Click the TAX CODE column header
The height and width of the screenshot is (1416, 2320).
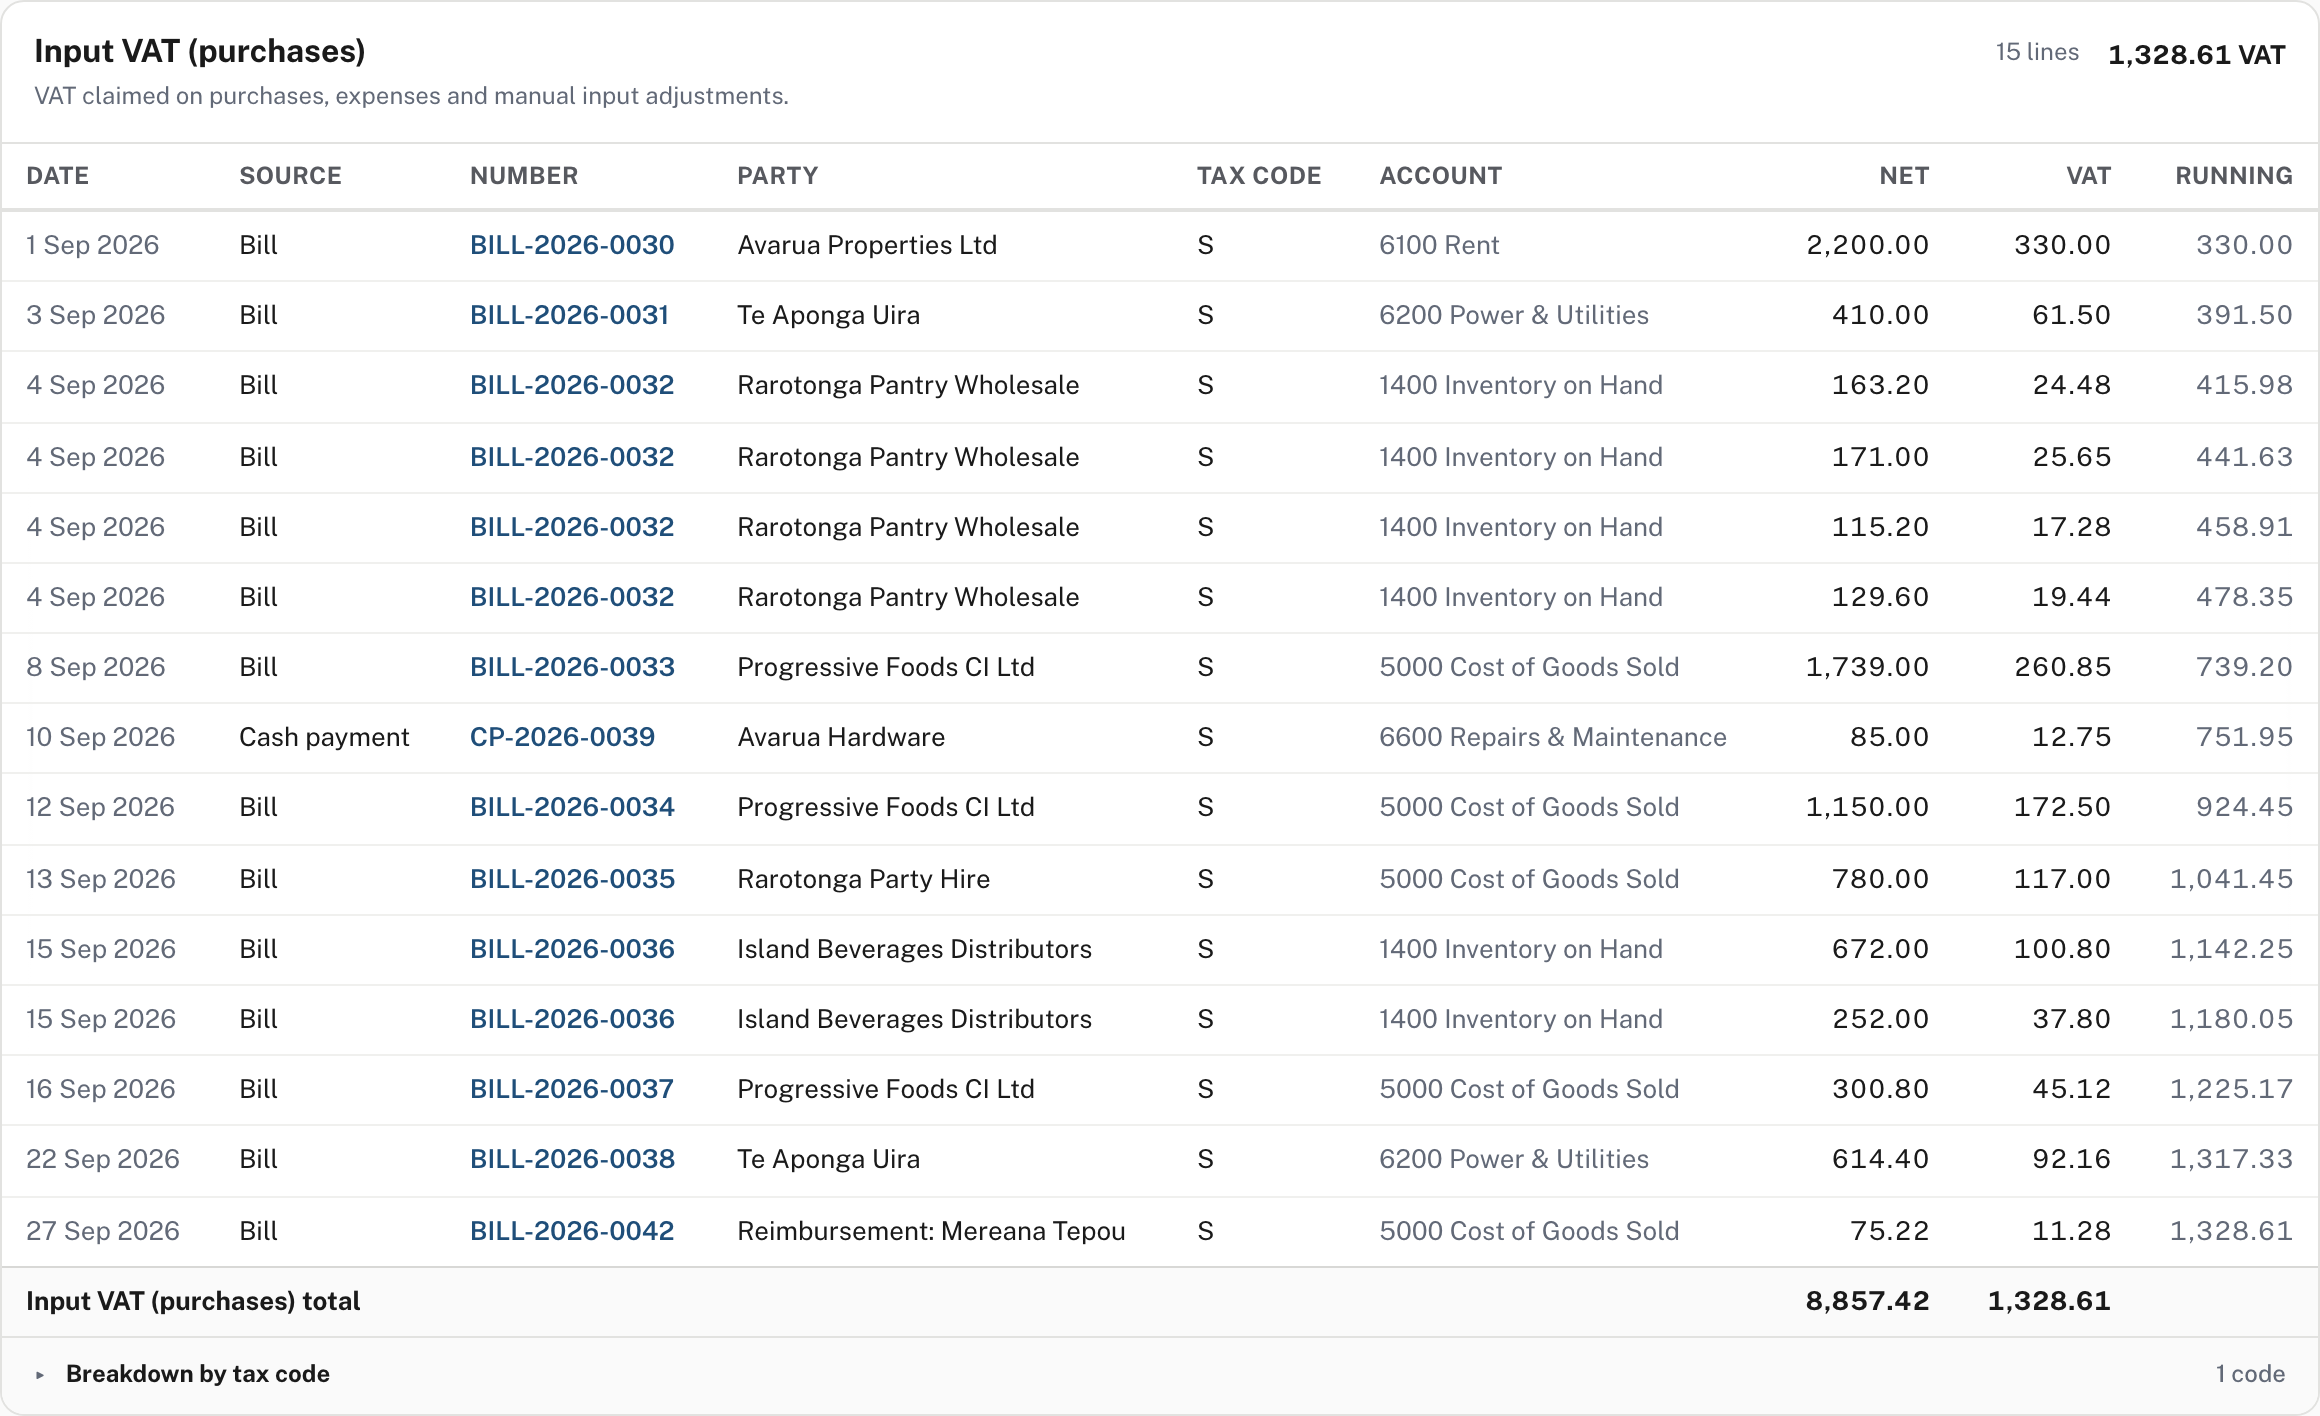click(1259, 176)
